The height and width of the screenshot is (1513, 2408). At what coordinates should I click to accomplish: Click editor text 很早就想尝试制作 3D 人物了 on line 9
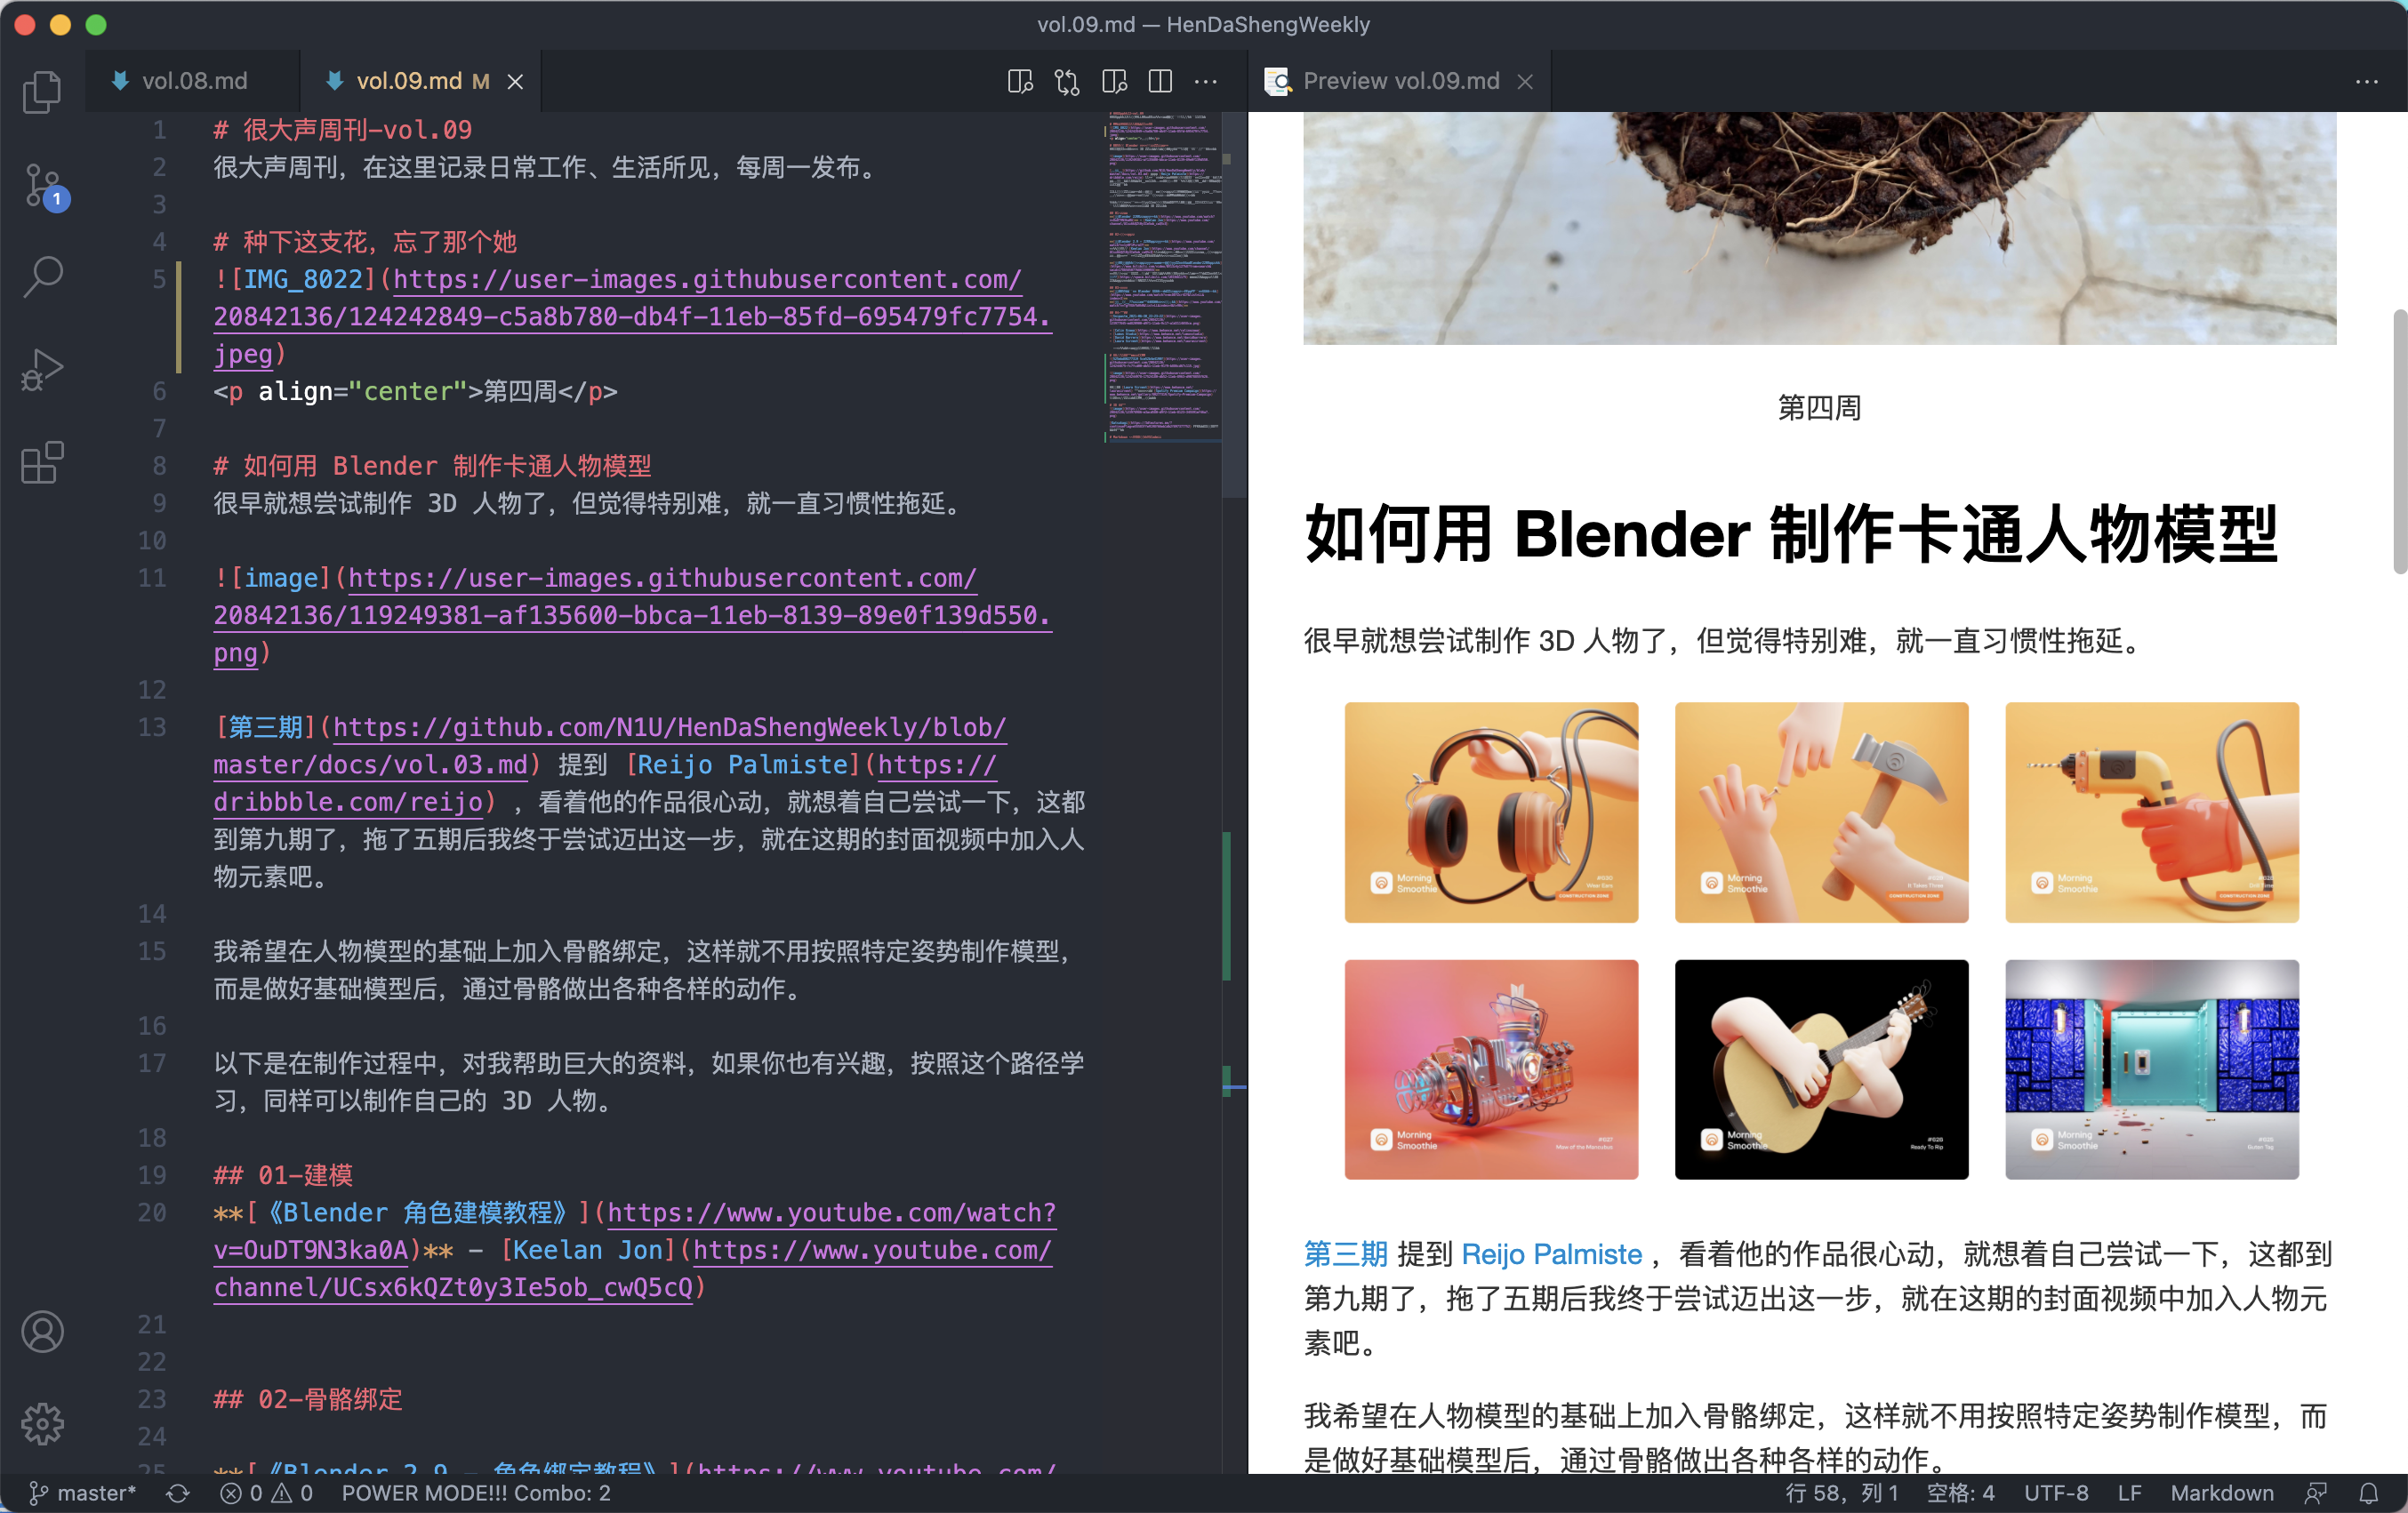click(379, 503)
